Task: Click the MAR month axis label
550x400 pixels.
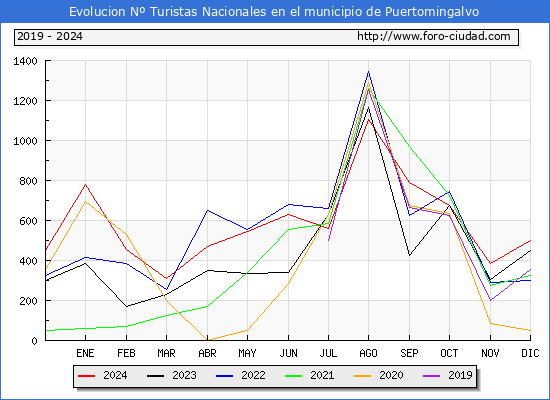Action: pos(166,353)
